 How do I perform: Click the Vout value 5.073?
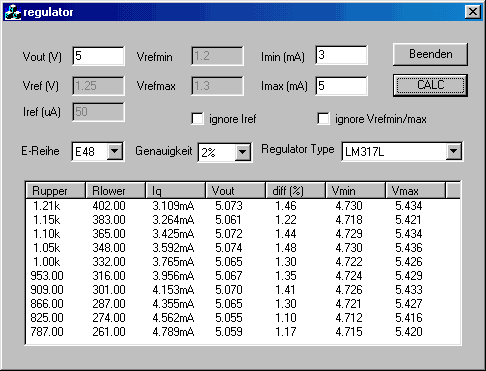[x=229, y=206]
